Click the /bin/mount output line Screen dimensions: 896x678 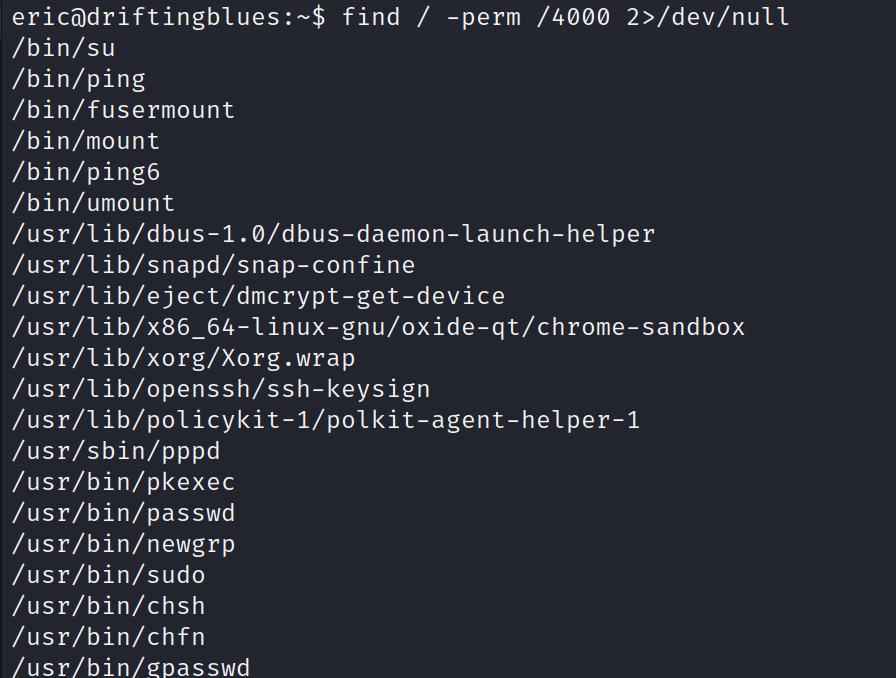[86, 141]
